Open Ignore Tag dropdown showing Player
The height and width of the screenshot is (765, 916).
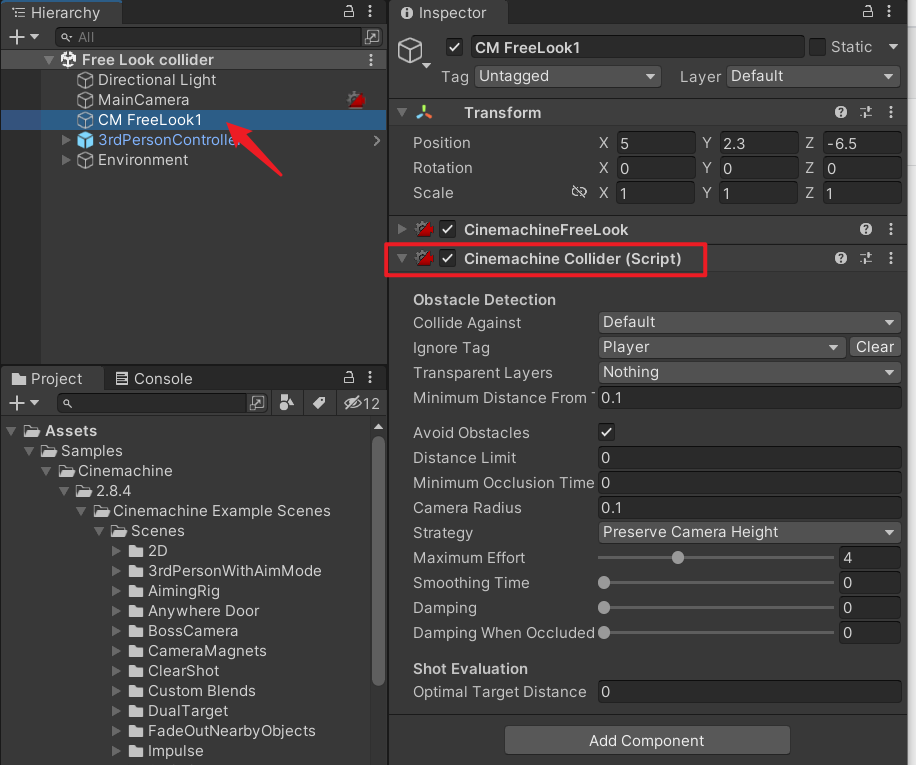pyautogui.click(x=721, y=347)
